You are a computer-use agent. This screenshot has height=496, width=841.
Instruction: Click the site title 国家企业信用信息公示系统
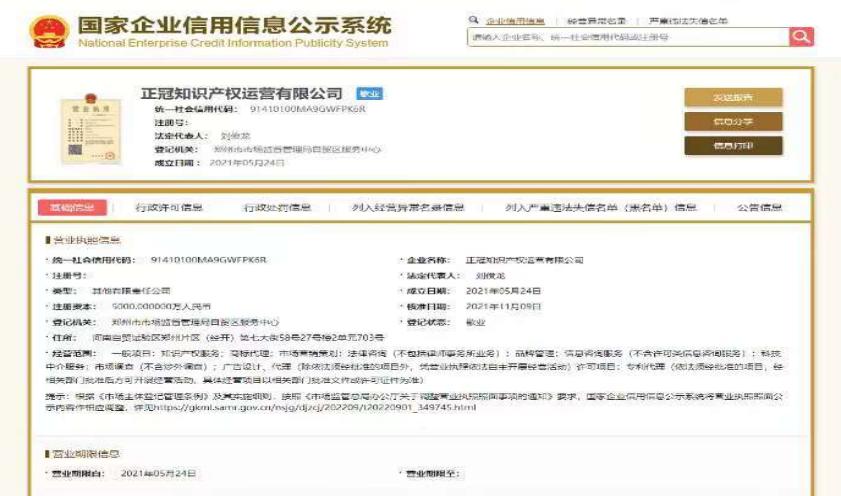coord(234,25)
